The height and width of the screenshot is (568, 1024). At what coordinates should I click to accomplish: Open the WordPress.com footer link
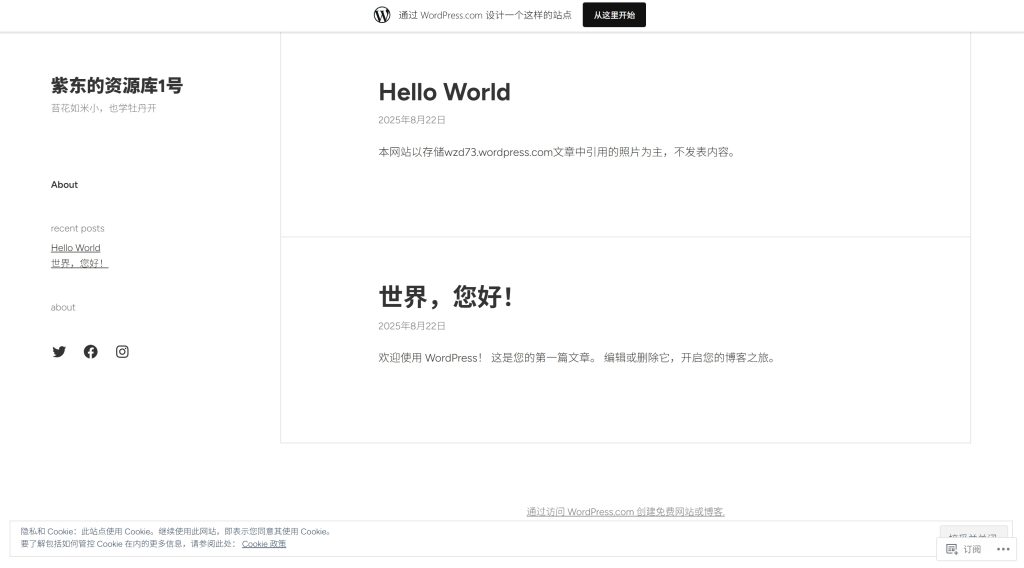pos(626,512)
